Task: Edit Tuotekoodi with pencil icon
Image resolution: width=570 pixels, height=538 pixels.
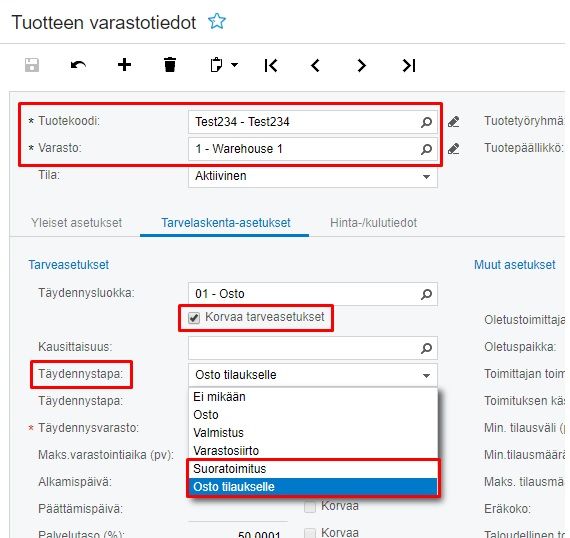Action: pyautogui.click(x=454, y=122)
